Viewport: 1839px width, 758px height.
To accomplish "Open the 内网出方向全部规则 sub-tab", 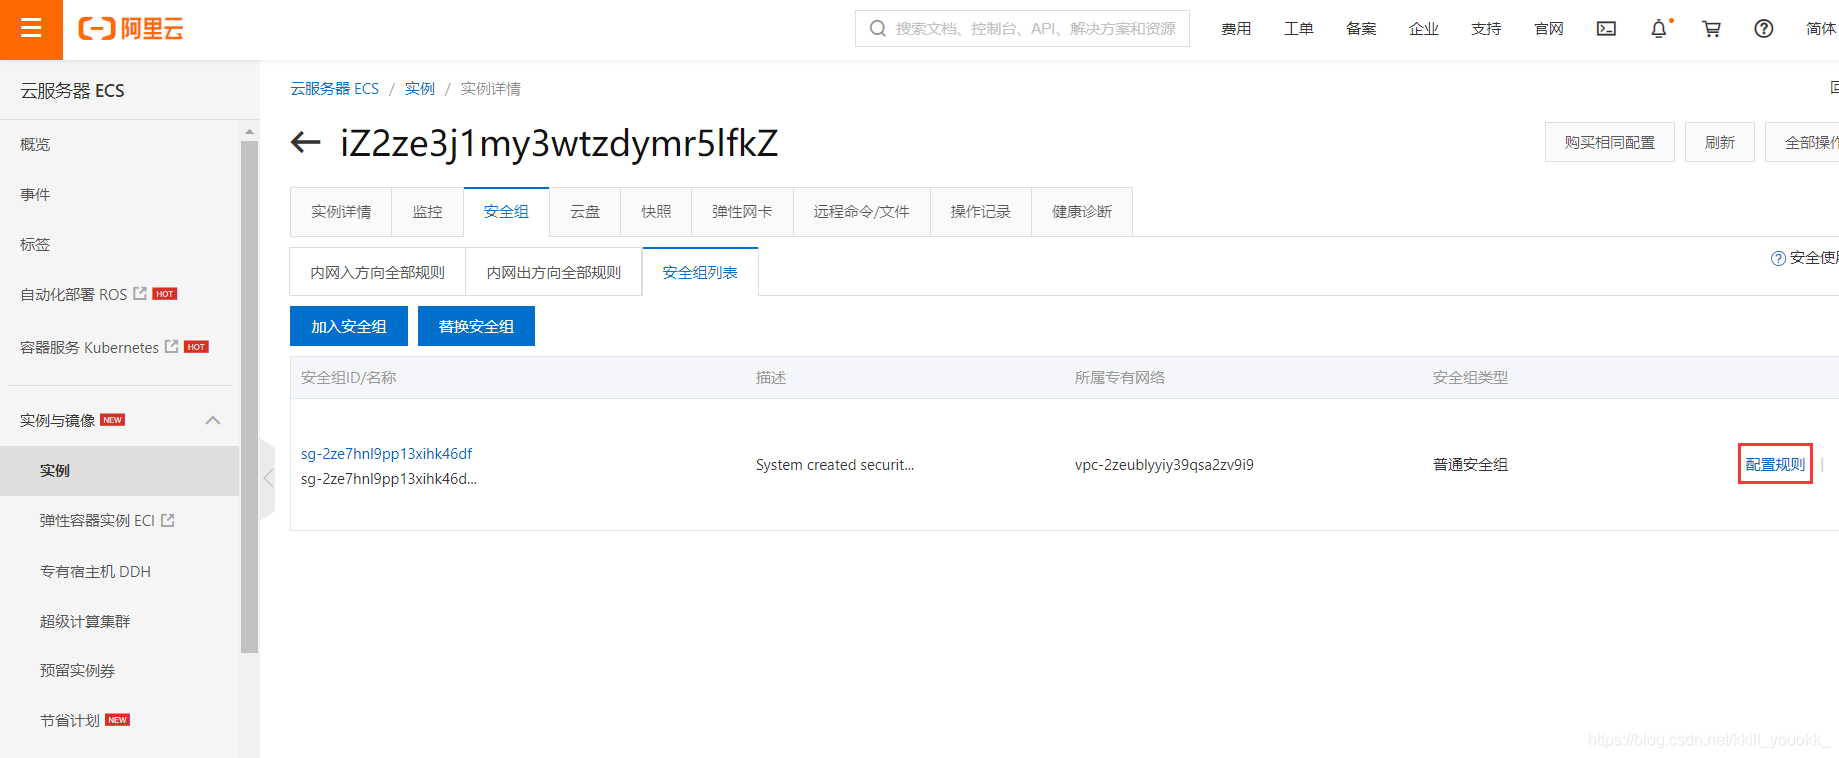I will tap(554, 272).
